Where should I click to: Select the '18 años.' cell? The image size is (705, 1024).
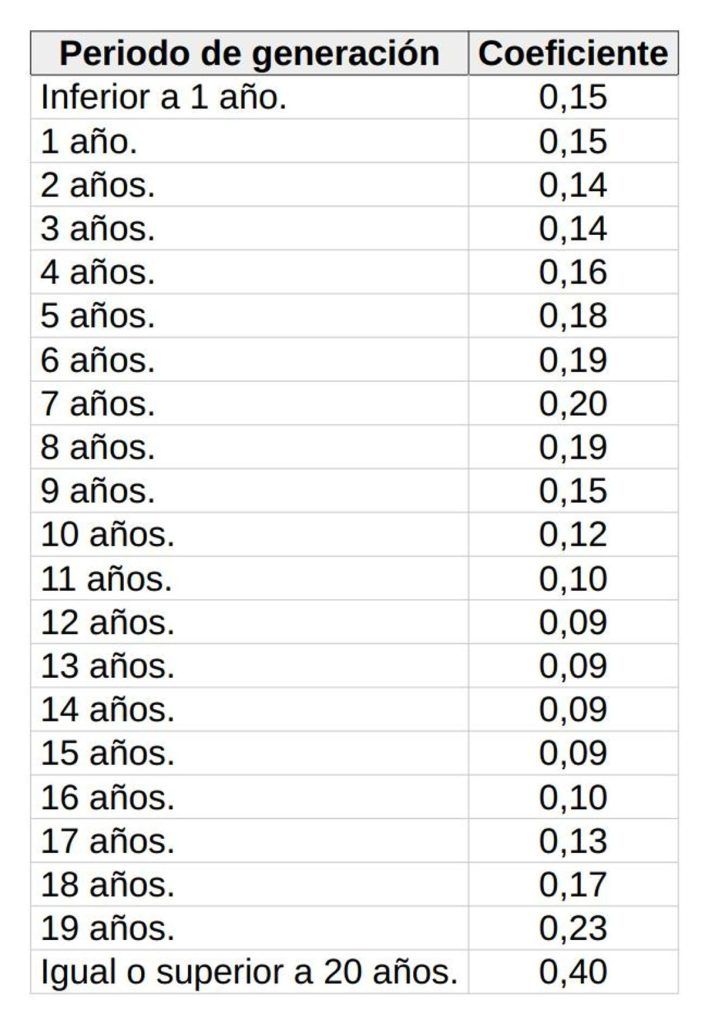(x=249, y=884)
